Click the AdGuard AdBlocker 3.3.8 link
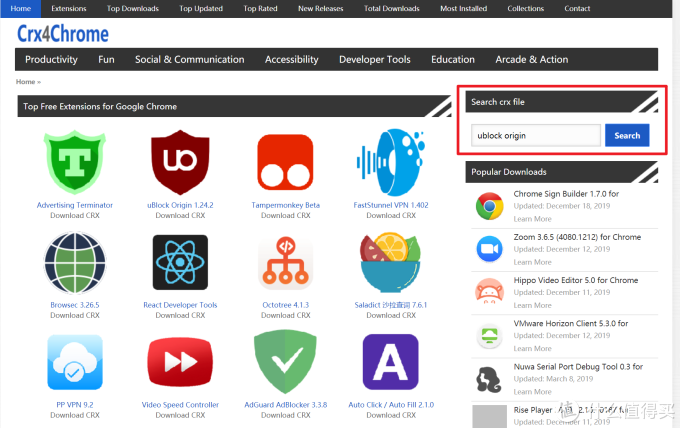This screenshot has width=680, height=428. pyautogui.click(x=285, y=405)
